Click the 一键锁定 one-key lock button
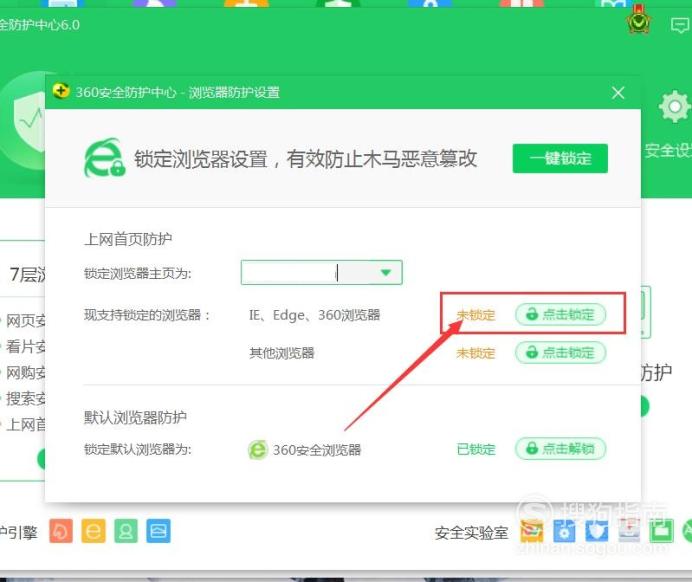 pyautogui.click(x=560, y=158)
